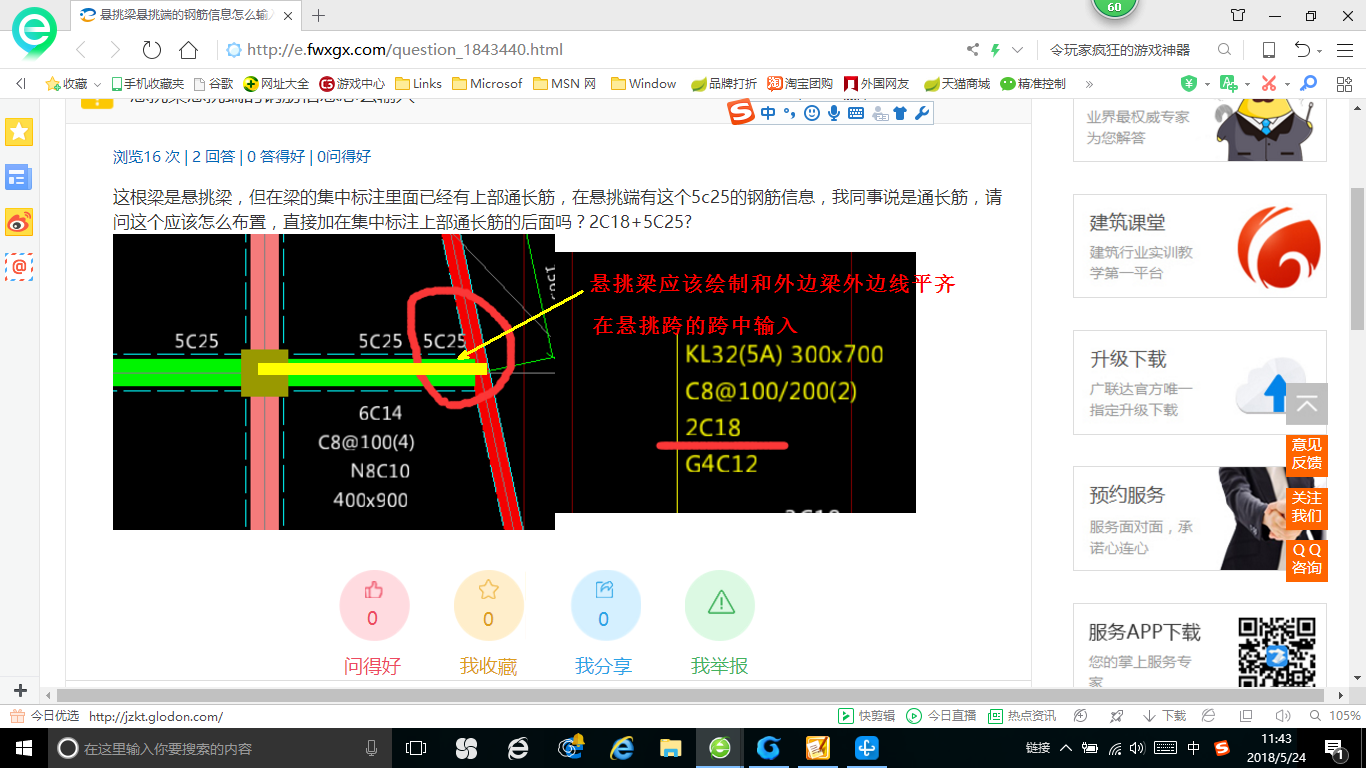This screenshot has width=1366, height=768.
Task: Open the 天猫商城 bookmark
Action: tap(957, 84)
